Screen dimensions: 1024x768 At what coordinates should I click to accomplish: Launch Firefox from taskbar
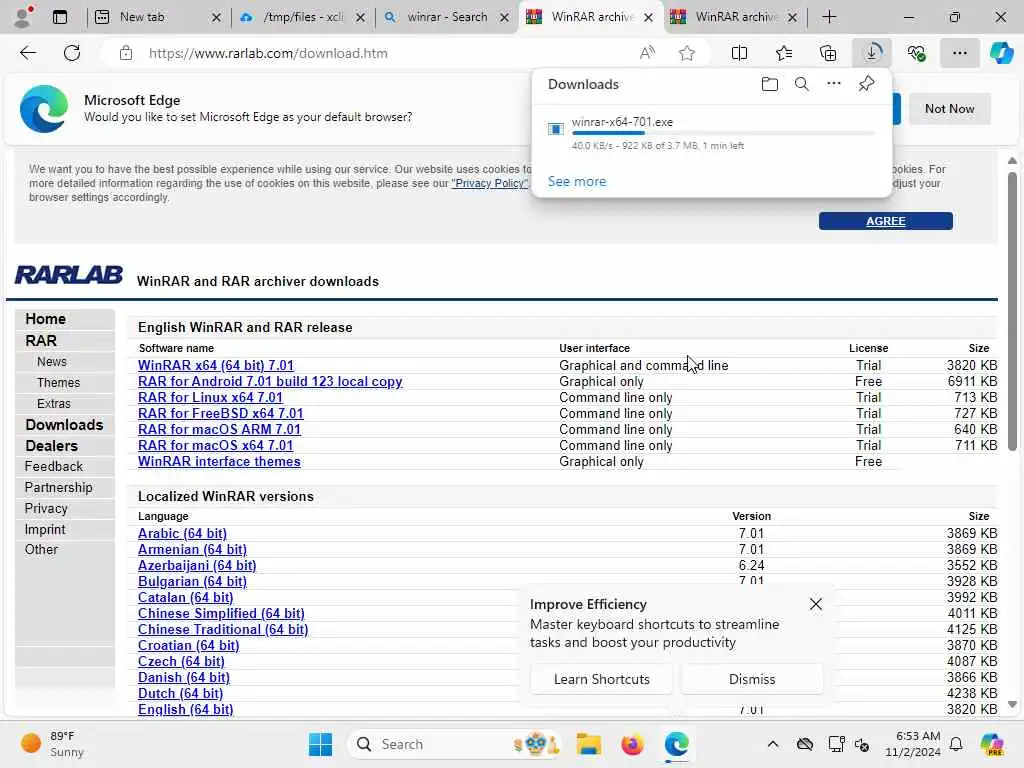tap(632, 744)
